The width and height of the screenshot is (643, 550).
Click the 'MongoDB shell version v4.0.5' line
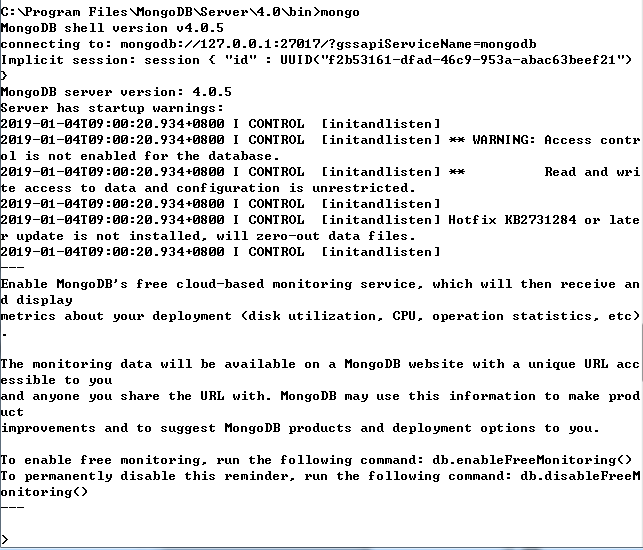(x=112, y=28)
